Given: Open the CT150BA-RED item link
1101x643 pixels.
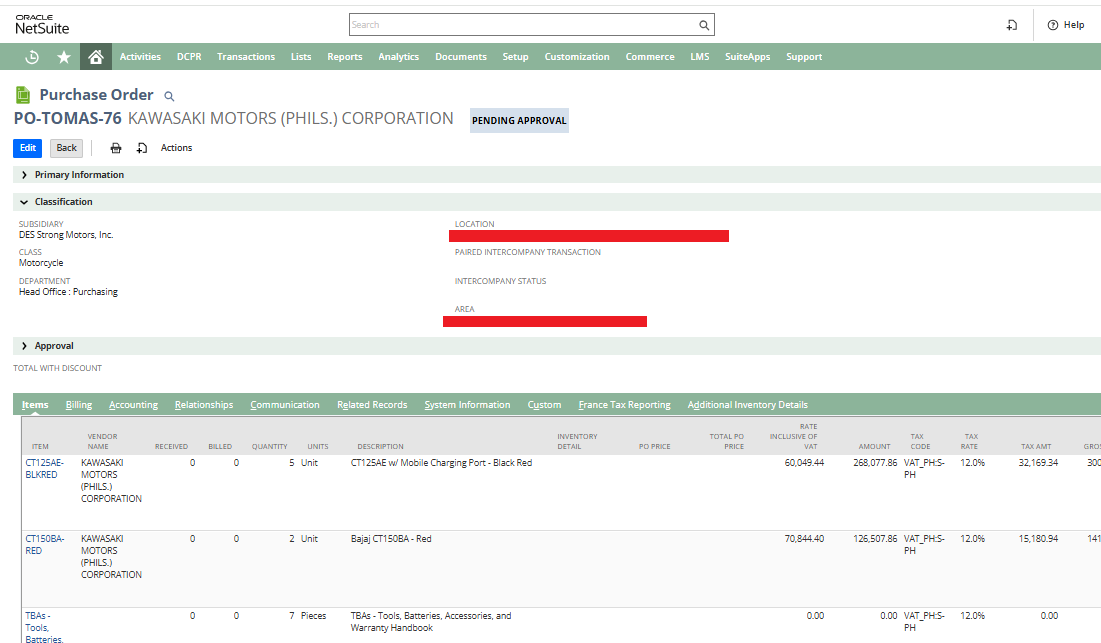Looking at the screenshot, I should coord(45,545).
